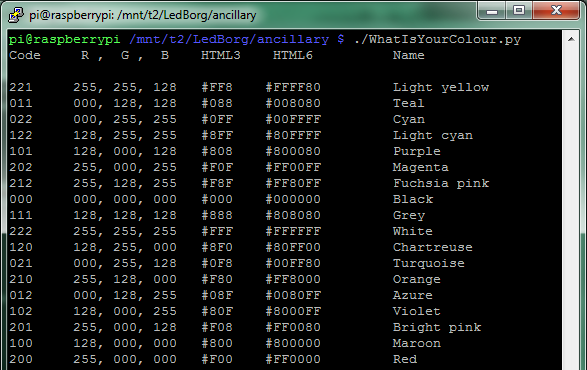Click the Fuchsia pink colour name
587x370 pixels.
(441, 184)
